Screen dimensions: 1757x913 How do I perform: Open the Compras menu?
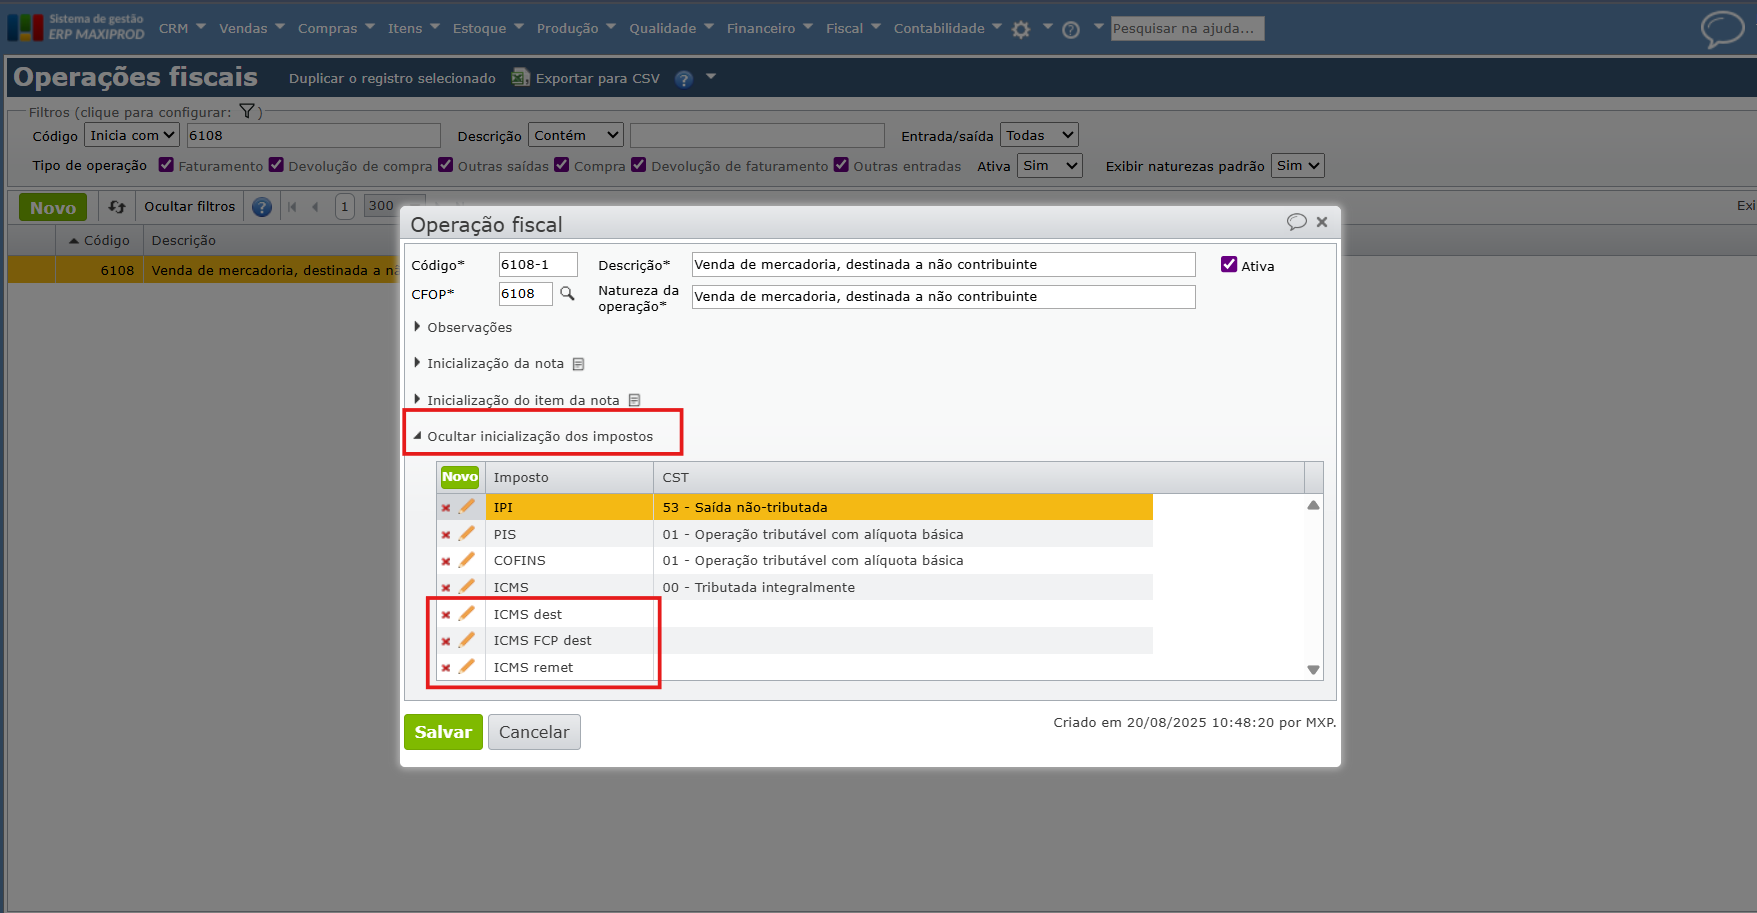click(x=336, y=28)
